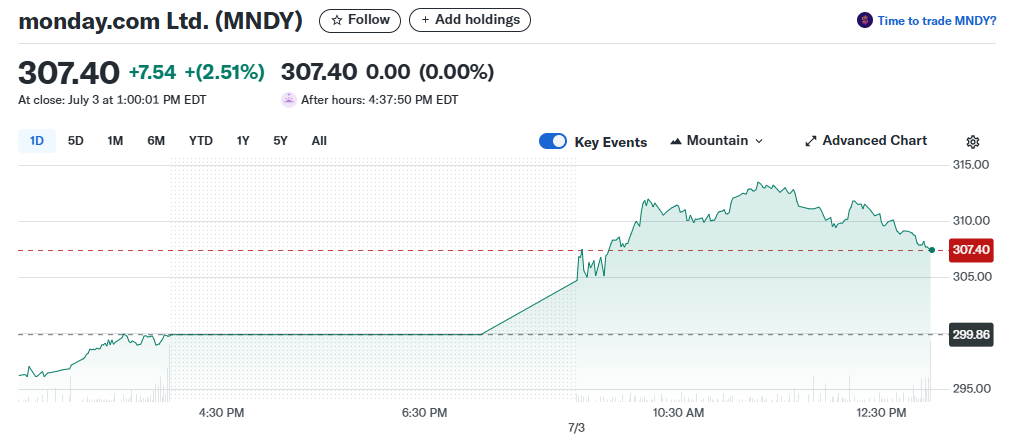Show the 1Y chart range
The width and height of the screenshot is (1018, 447).
243,141
